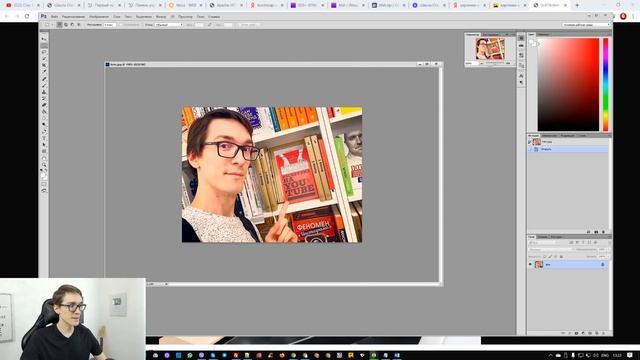Screen dimensions: 640x360
Task: Click the Navigator panel preview thumbnail
Action: click(490, 48)
